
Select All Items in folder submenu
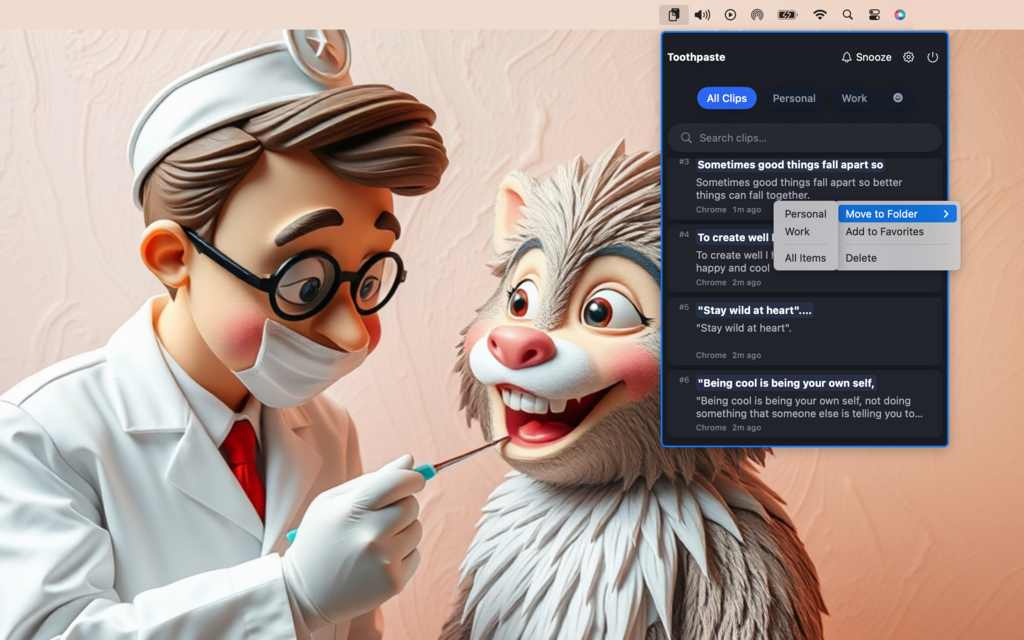click(805, 258)
